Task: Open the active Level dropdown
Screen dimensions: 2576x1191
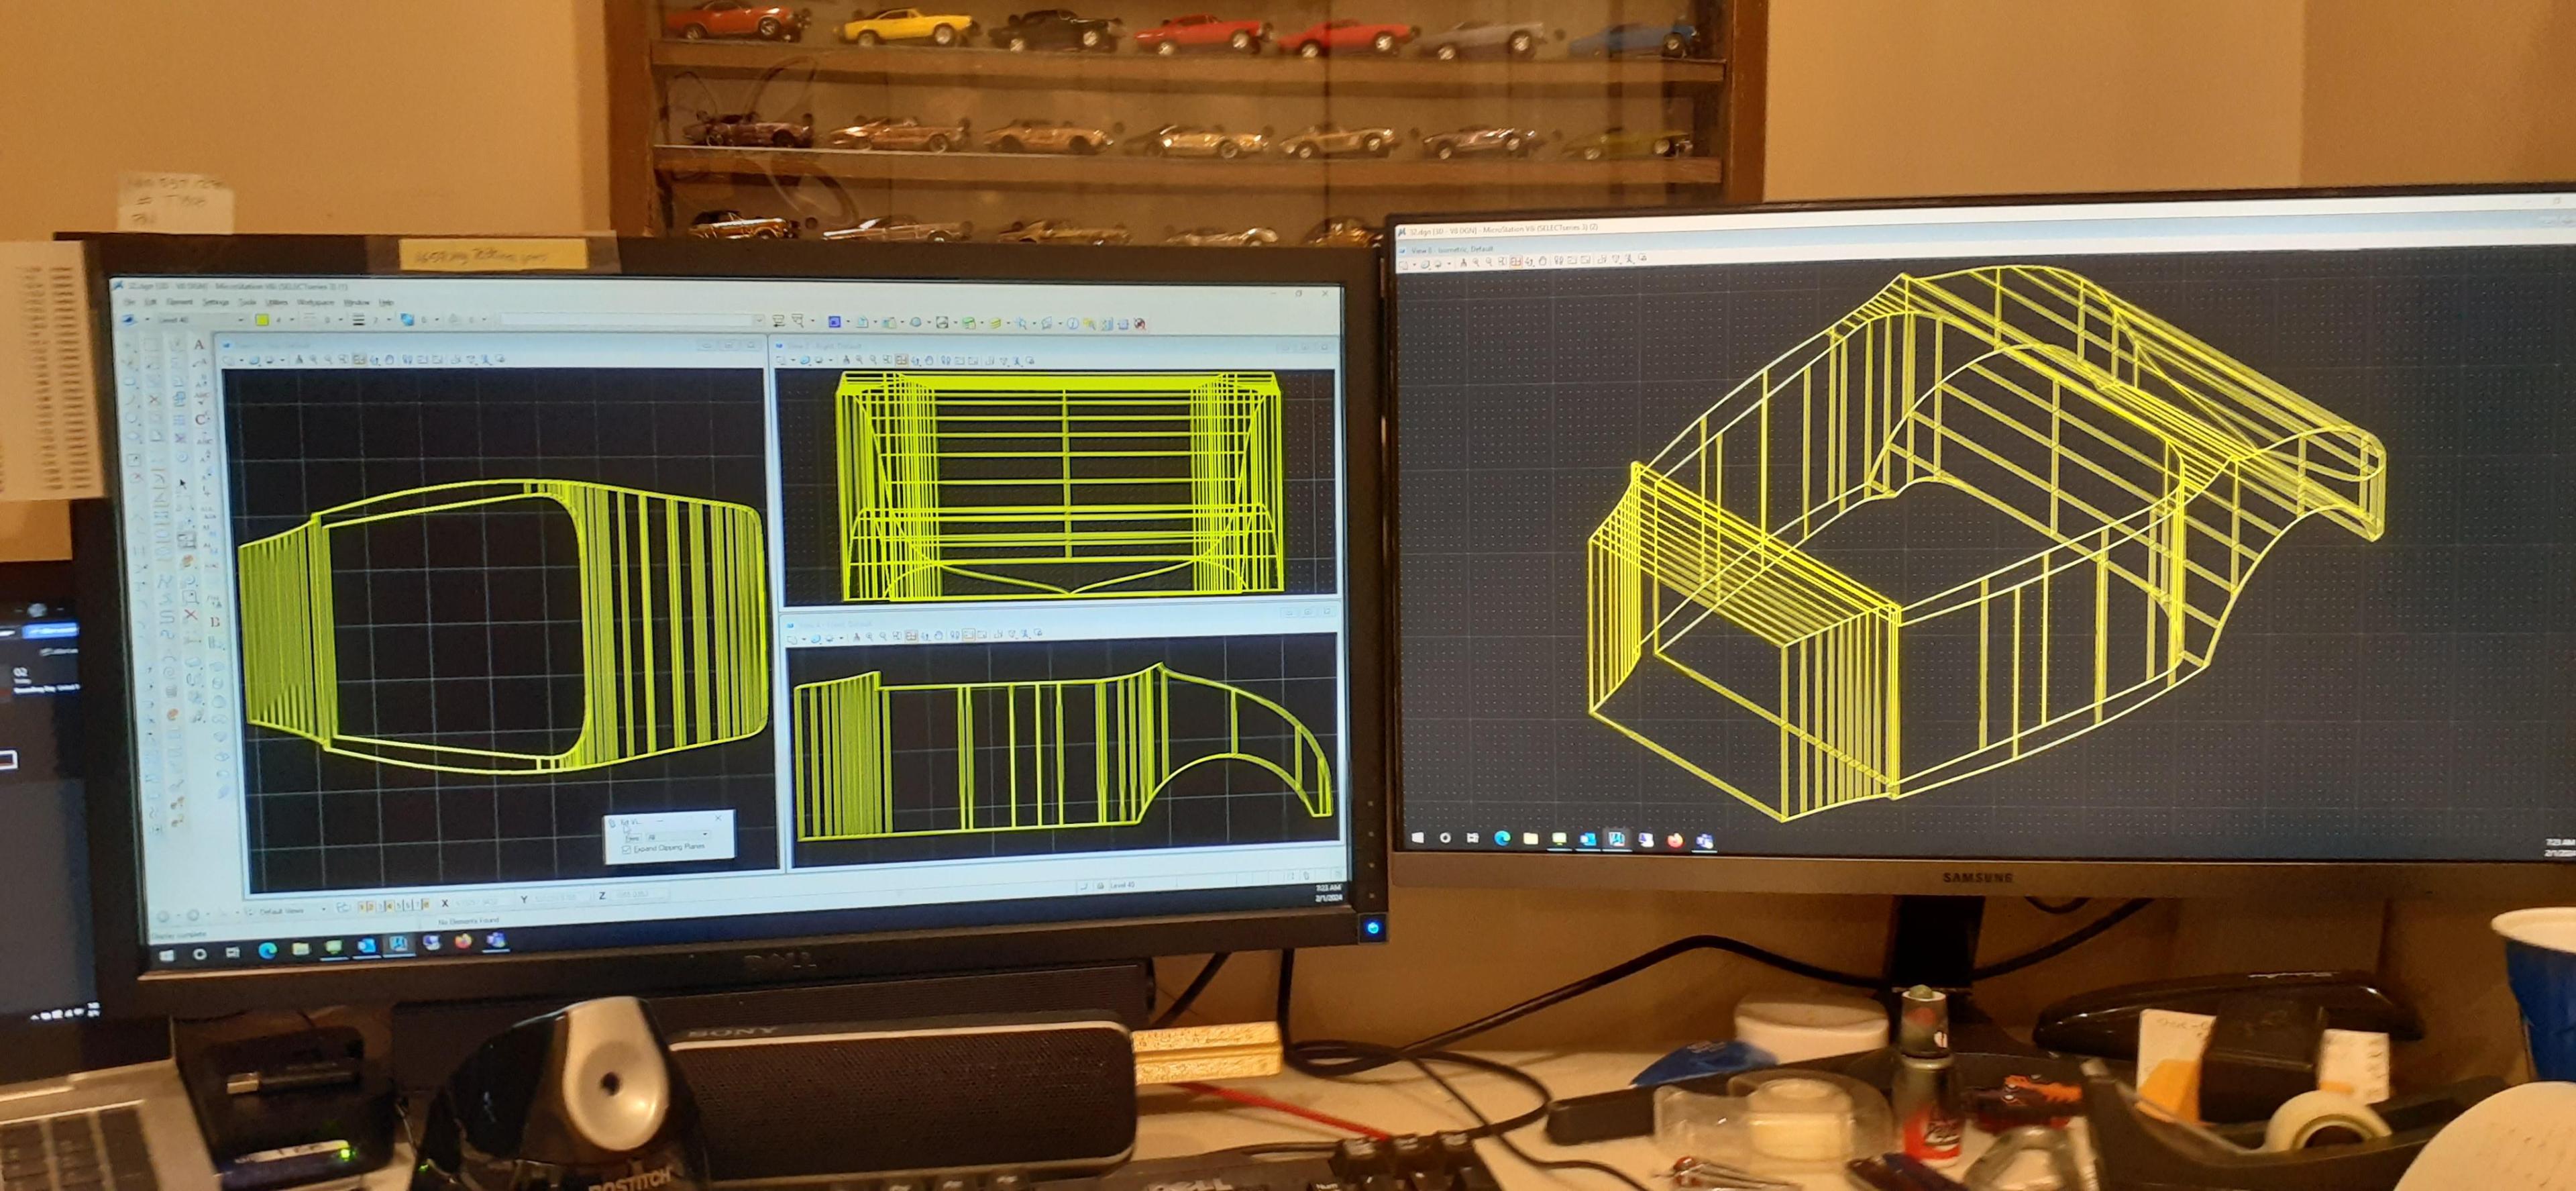Action: coord(242,320)
